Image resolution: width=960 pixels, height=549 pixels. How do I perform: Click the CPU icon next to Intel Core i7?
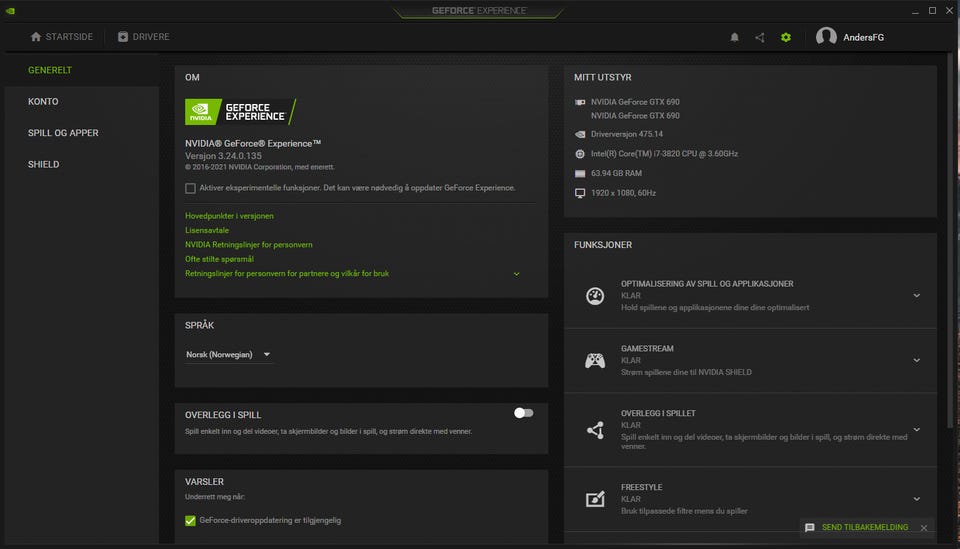[580, 154]
